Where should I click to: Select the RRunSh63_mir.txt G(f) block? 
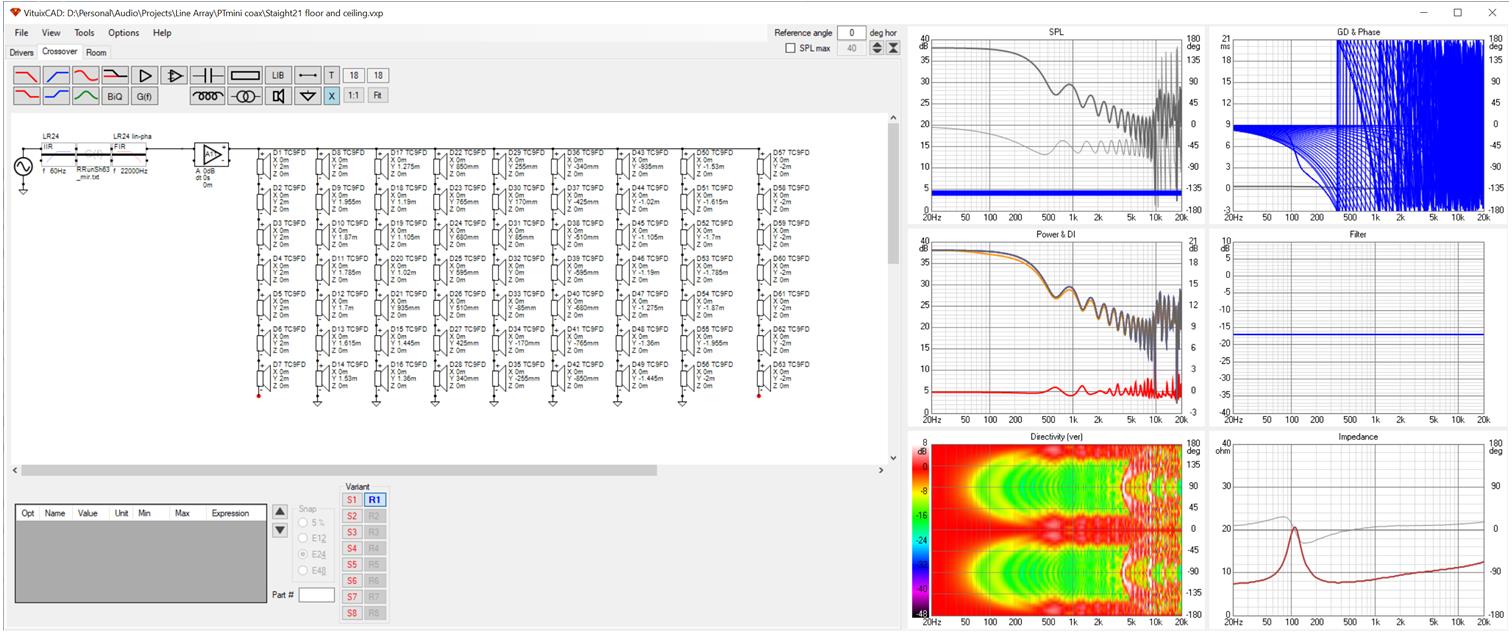pyautogui.click(x=94, y=152)
